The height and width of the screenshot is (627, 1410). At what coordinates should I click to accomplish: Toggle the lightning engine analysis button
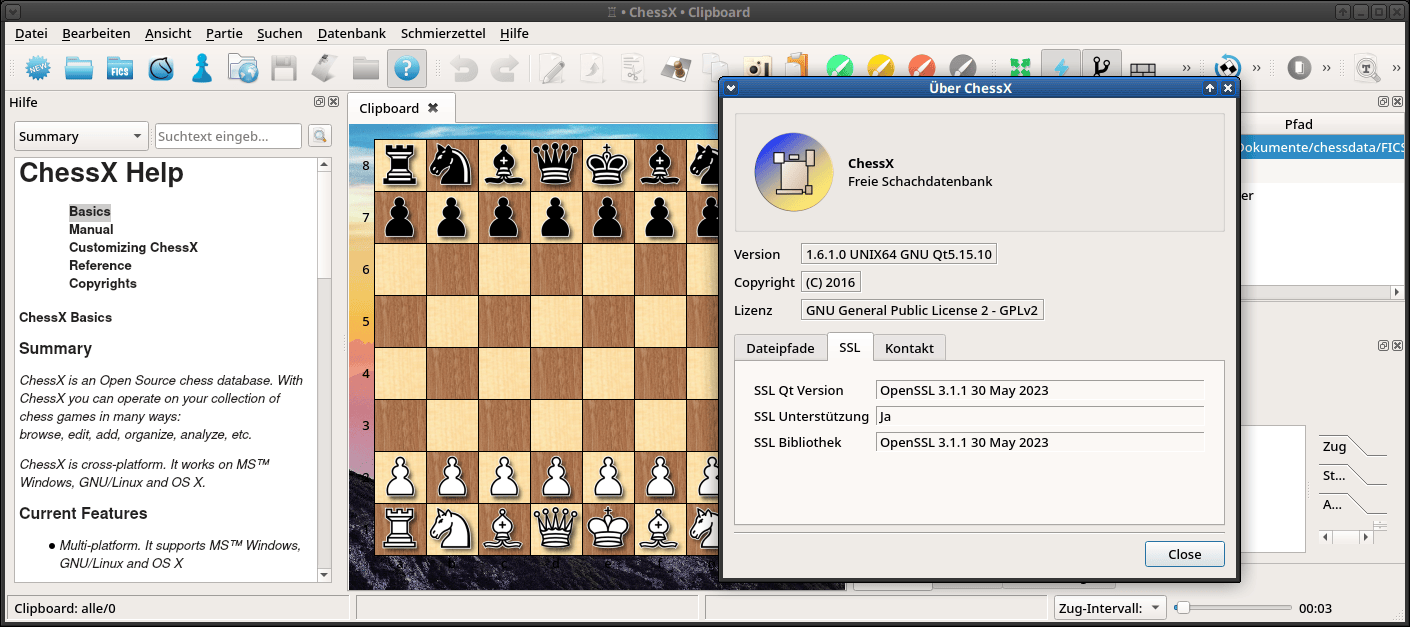tap(1060, 66)
